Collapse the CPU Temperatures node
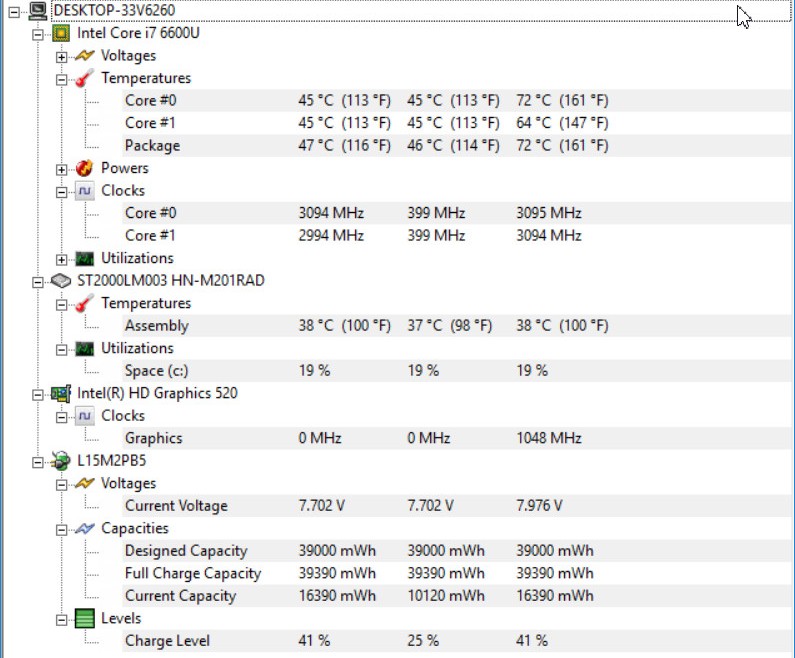This screenshot has height=658, width=795. [x=61, y=80]
